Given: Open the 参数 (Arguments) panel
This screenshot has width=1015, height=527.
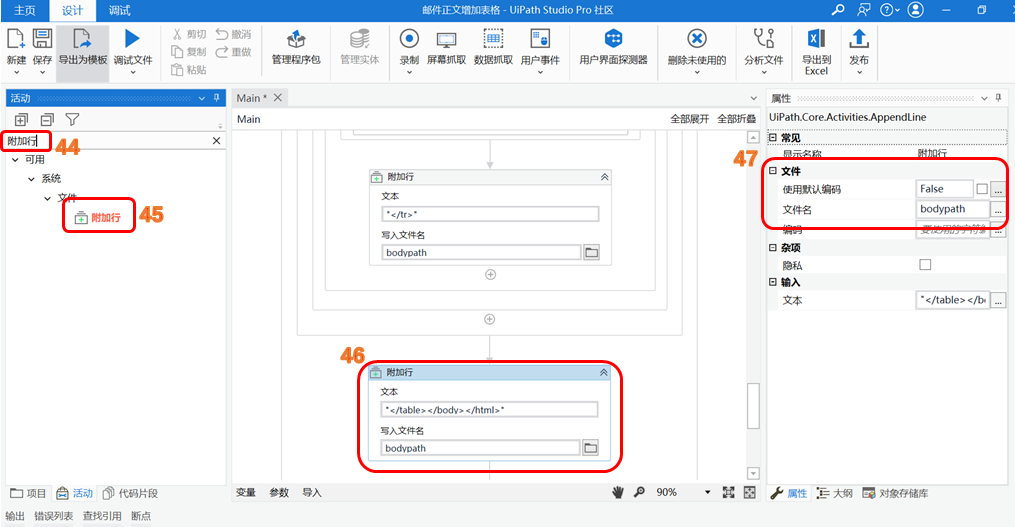Looking at the screenshot, I should pyautogui.click(x=279, y=493).
